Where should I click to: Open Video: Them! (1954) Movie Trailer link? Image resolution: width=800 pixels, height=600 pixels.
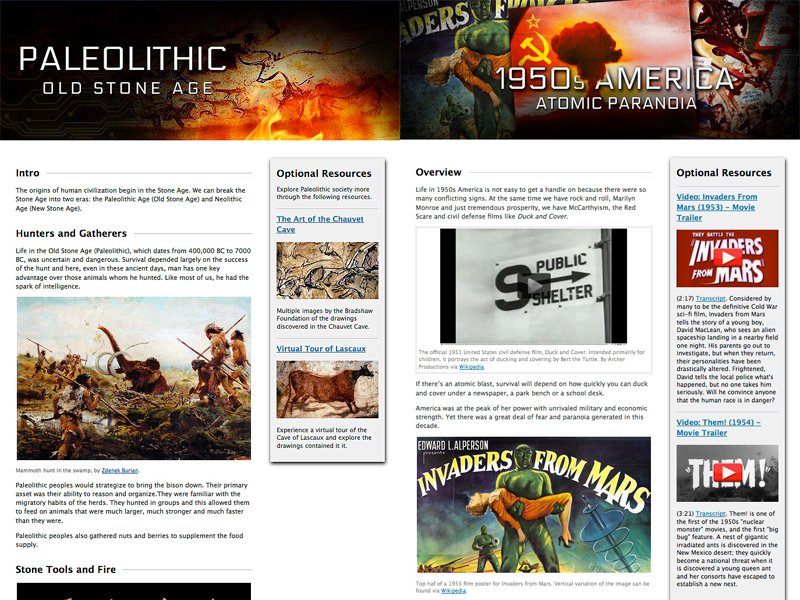pos(718,428)
